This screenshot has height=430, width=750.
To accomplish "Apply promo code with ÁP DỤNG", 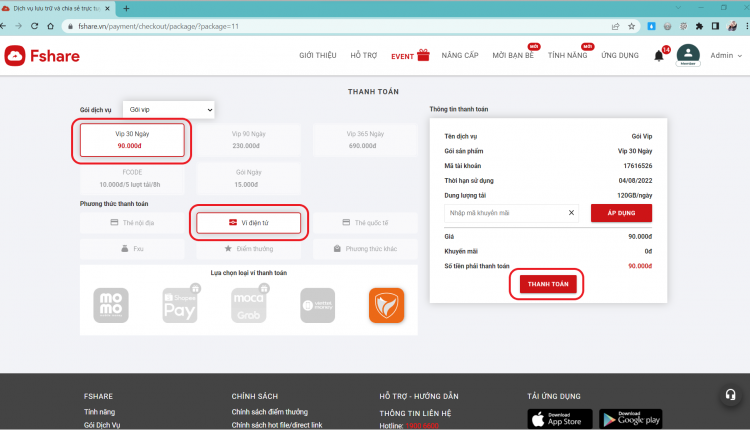I will pyautogui.click(x=621, y=213).
